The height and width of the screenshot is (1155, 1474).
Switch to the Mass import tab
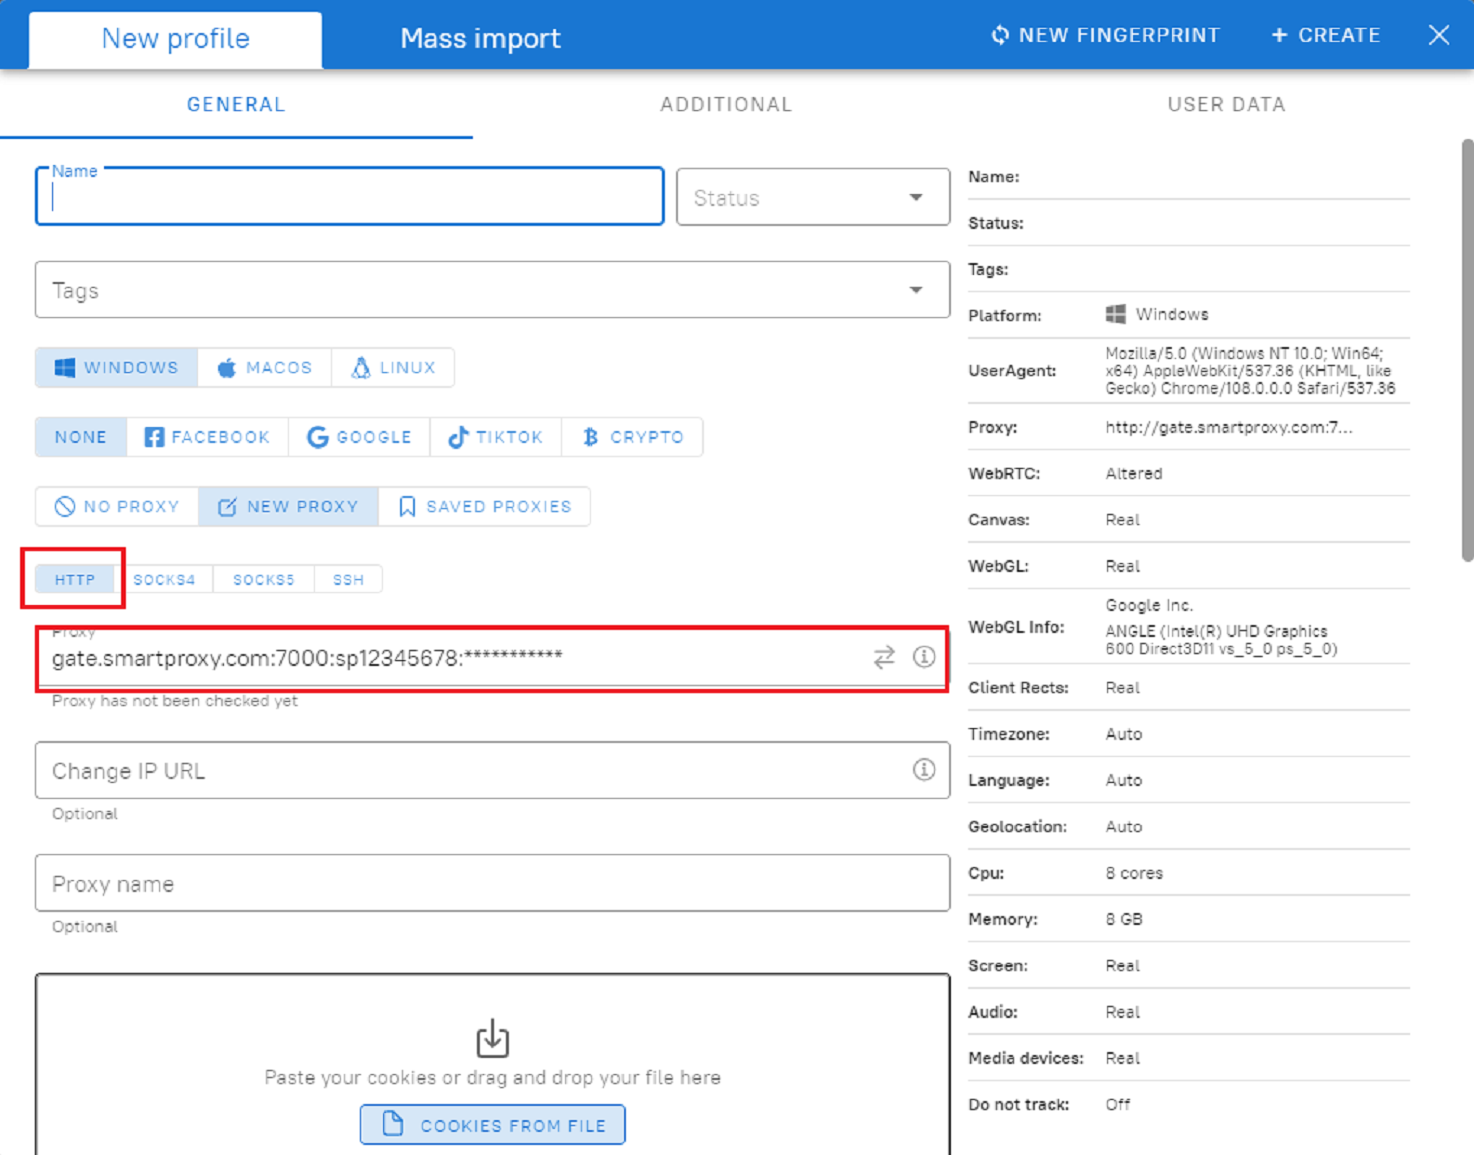[480, 39]
